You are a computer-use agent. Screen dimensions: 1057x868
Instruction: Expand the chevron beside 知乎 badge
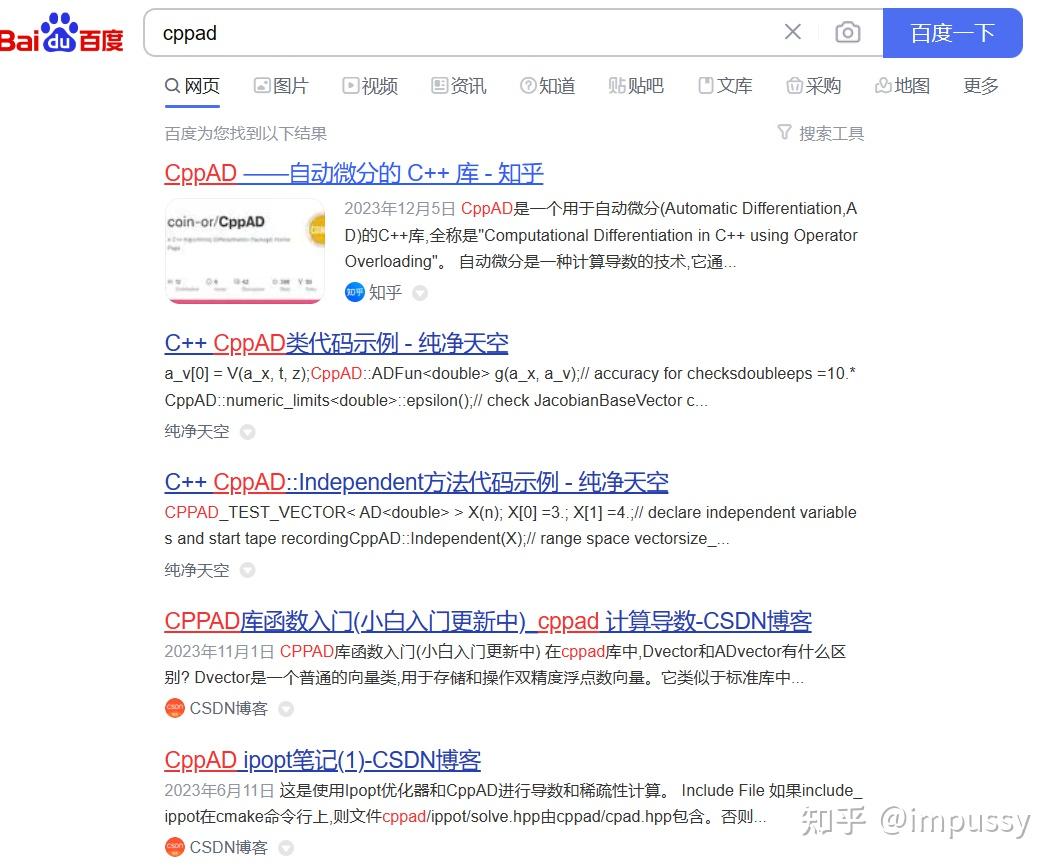(419, 293)
